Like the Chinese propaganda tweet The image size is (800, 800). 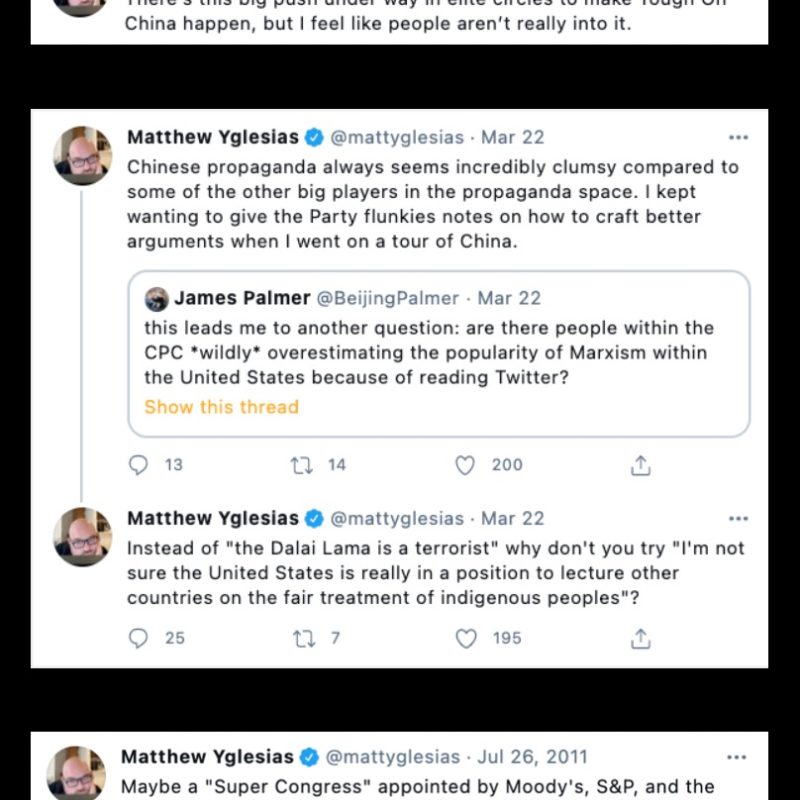click(465, 465)
